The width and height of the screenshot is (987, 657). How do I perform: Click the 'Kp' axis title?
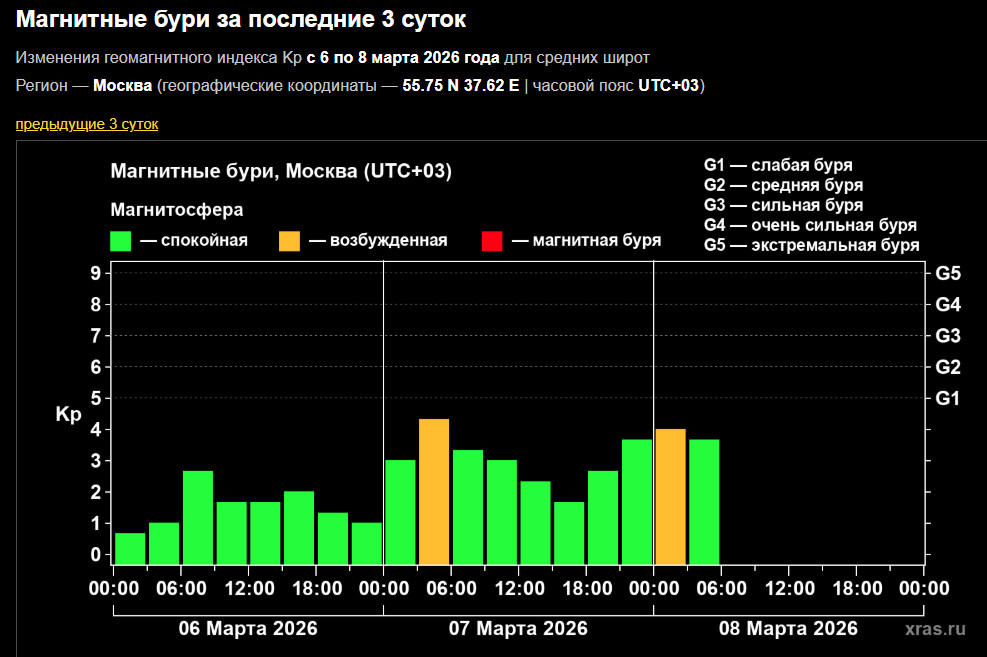point(68,414)
